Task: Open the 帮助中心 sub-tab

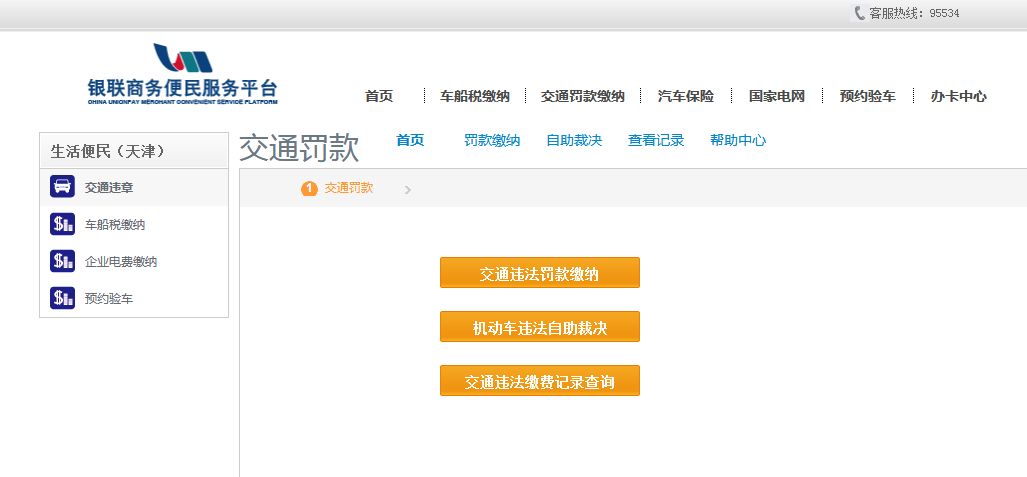Action: tap(738, 140)
